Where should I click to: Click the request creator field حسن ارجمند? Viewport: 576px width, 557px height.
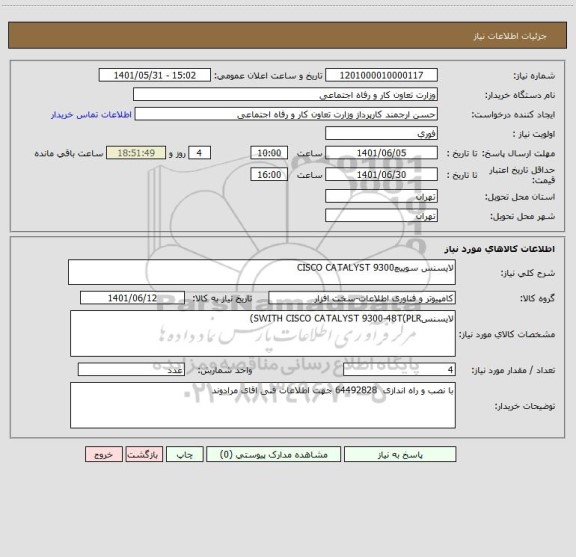coord(286,114)
